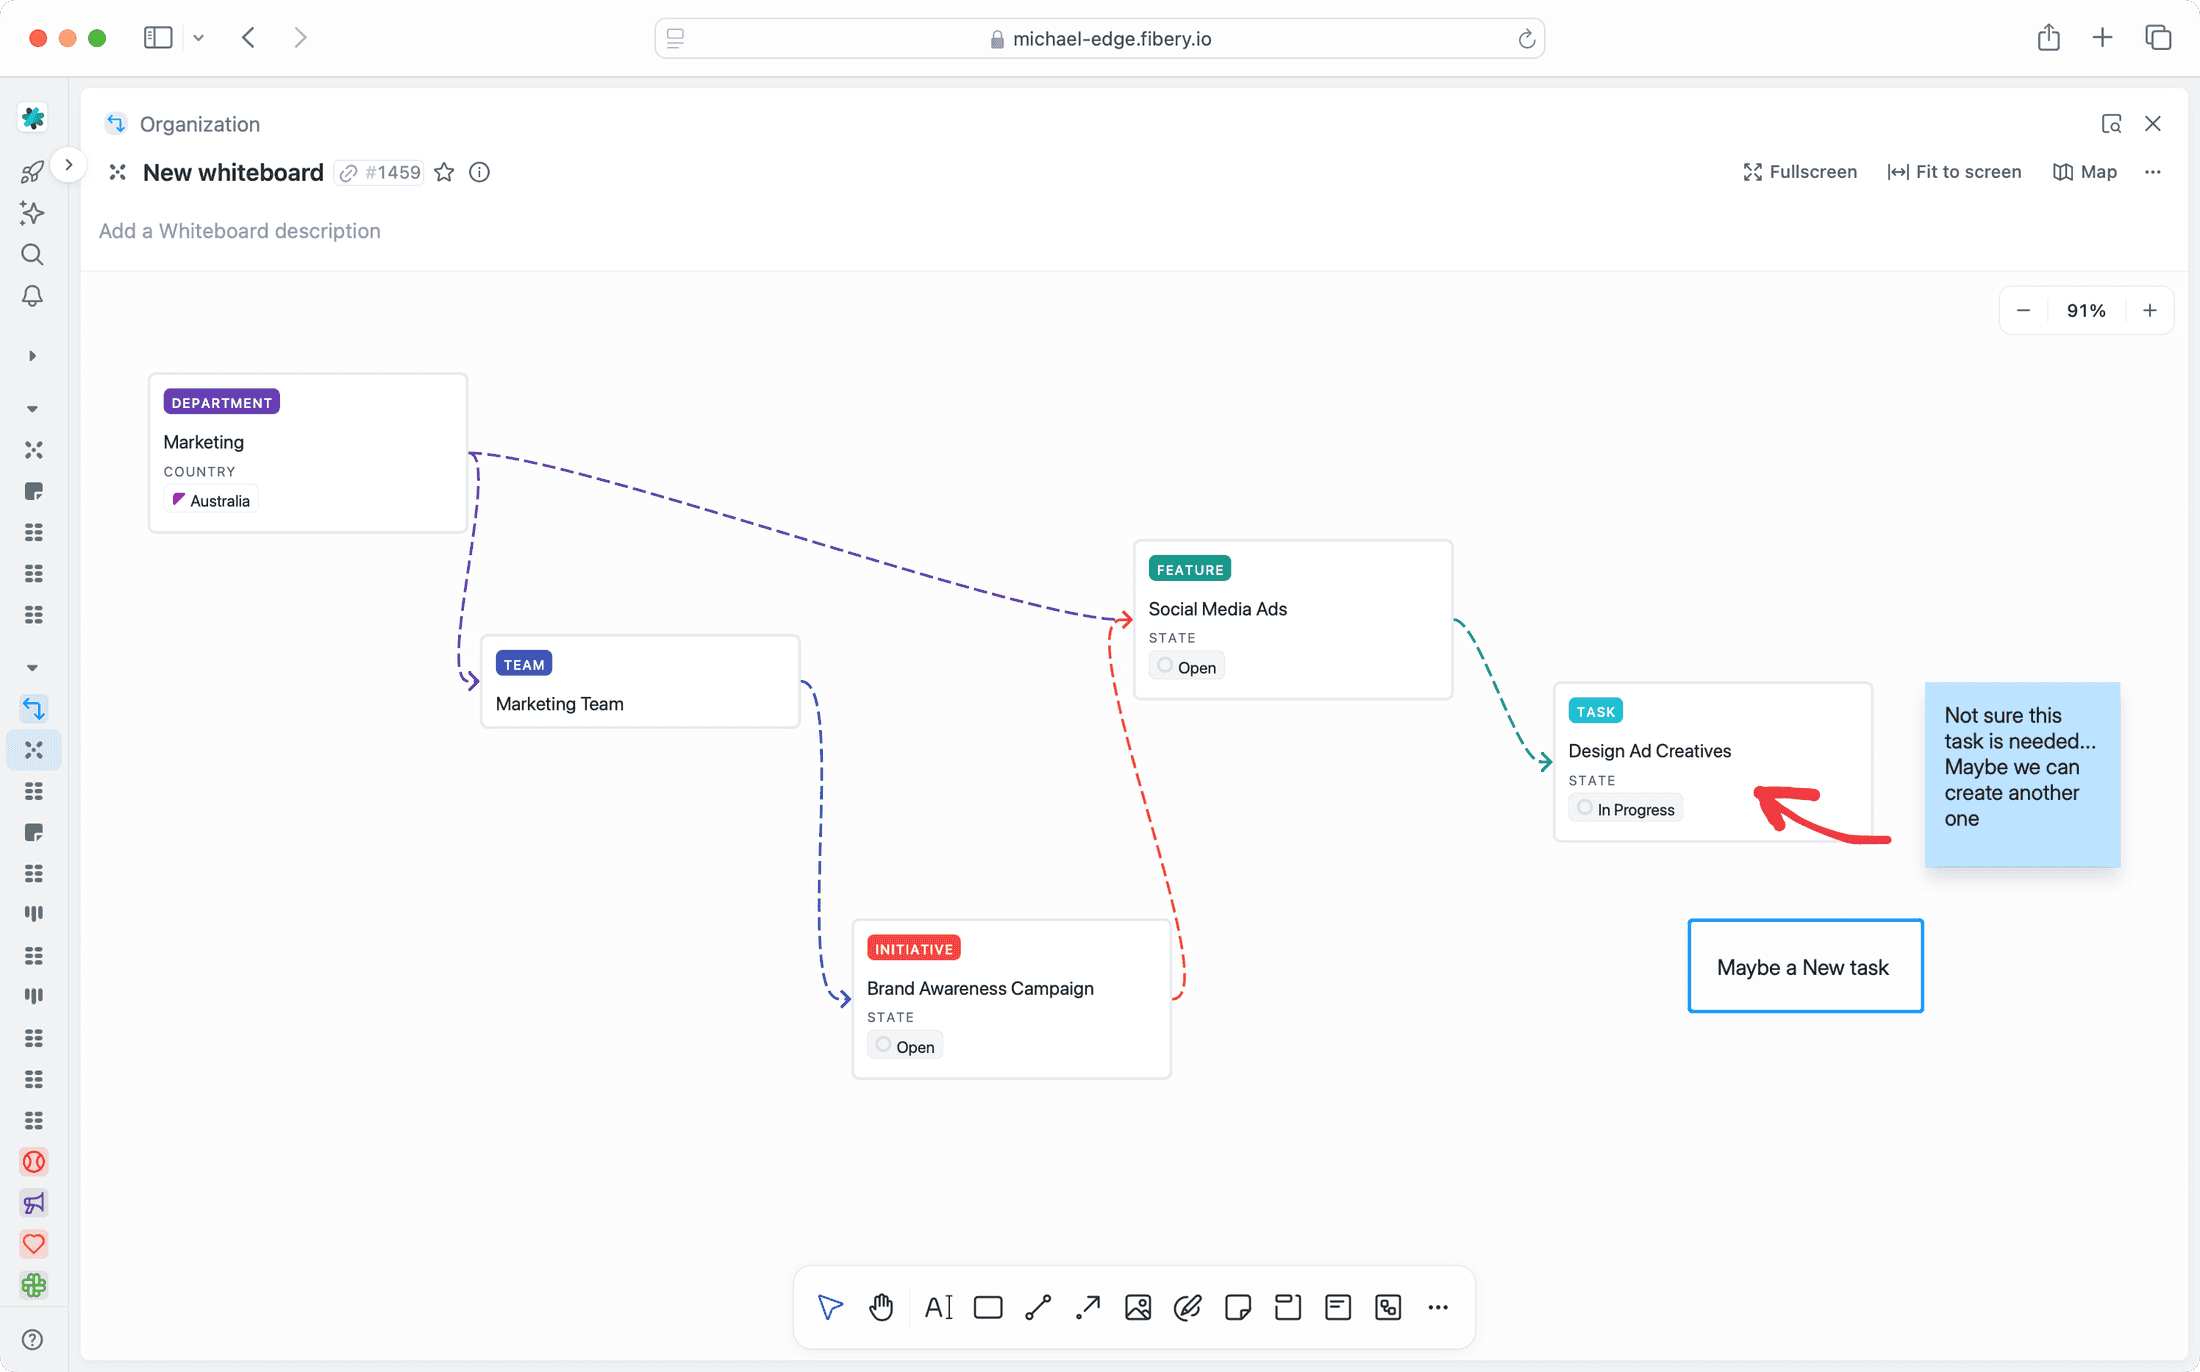Open the browser tab options chevron
This screenshot has height=1372, width=2200.
(199, 37)
